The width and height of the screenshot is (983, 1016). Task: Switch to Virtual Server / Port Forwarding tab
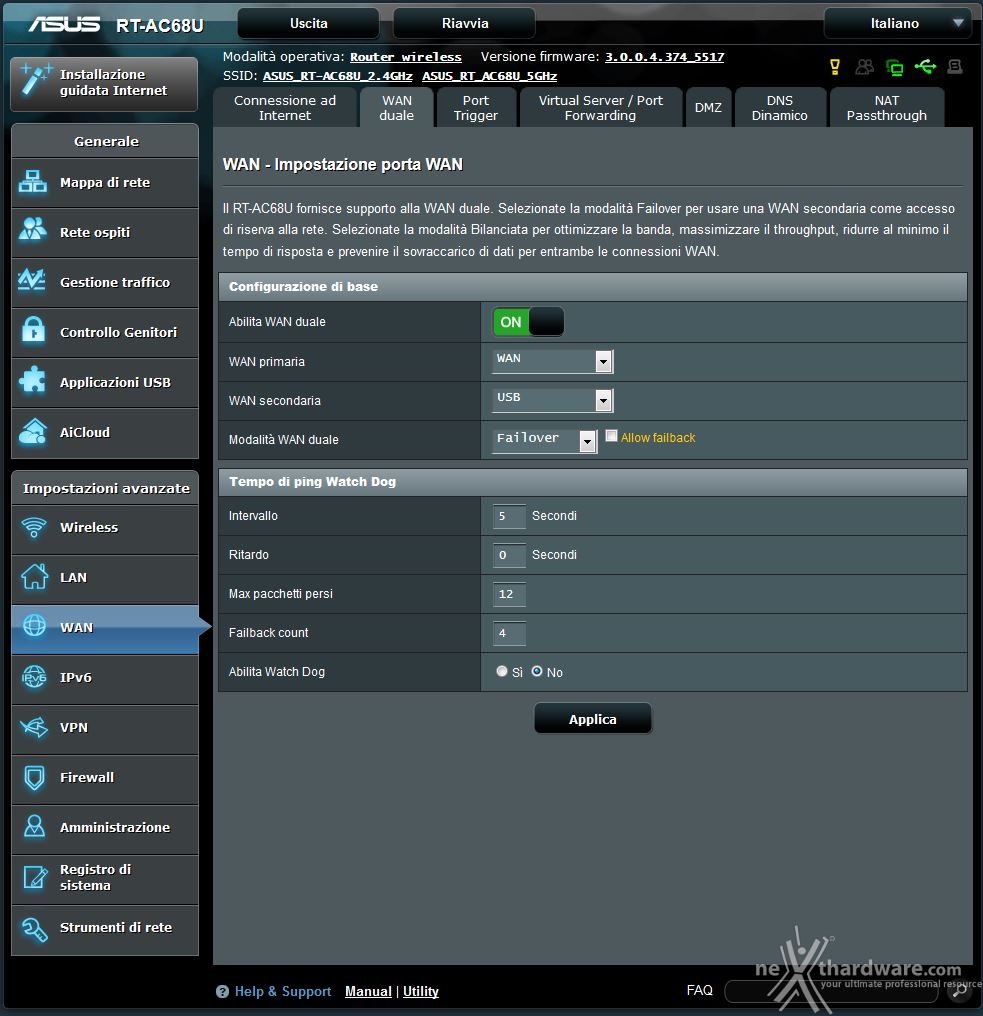(x=601, y=108)
